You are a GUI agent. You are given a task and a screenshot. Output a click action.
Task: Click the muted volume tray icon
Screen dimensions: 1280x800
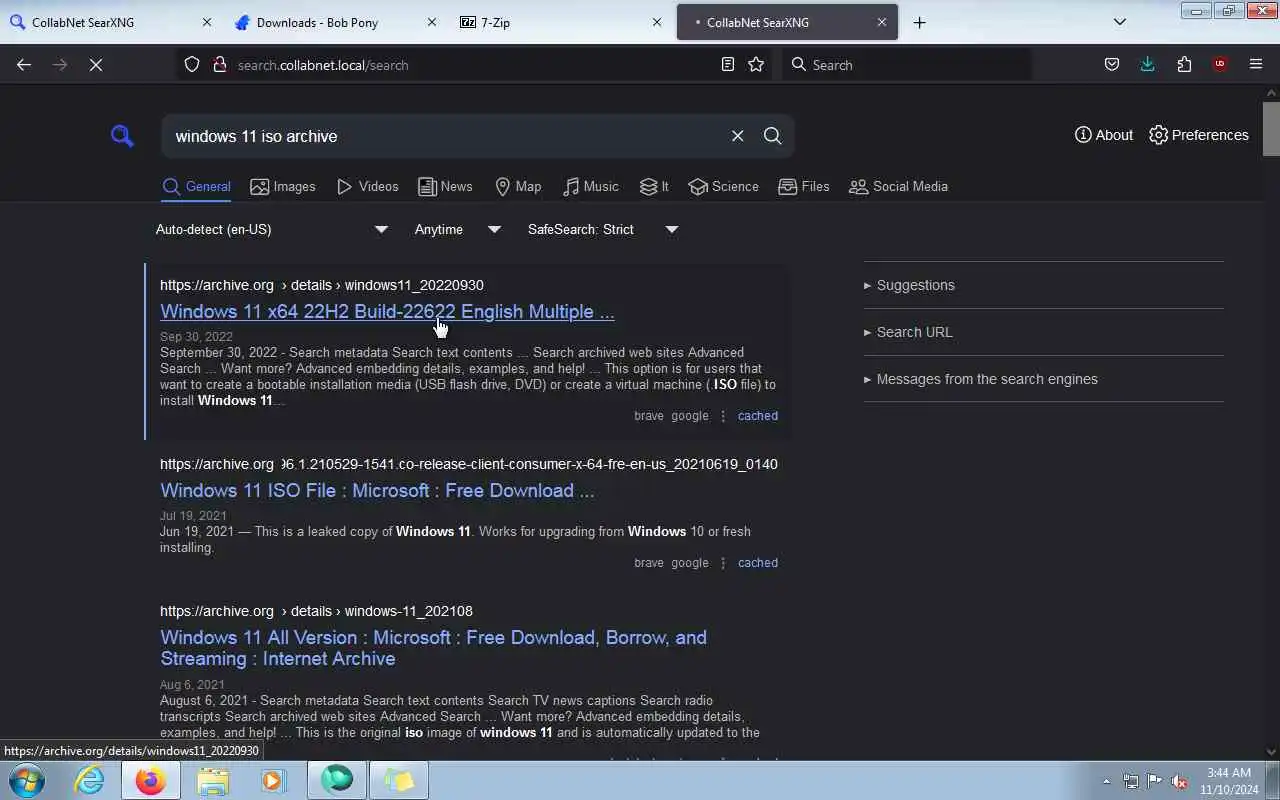point(1180,781)
